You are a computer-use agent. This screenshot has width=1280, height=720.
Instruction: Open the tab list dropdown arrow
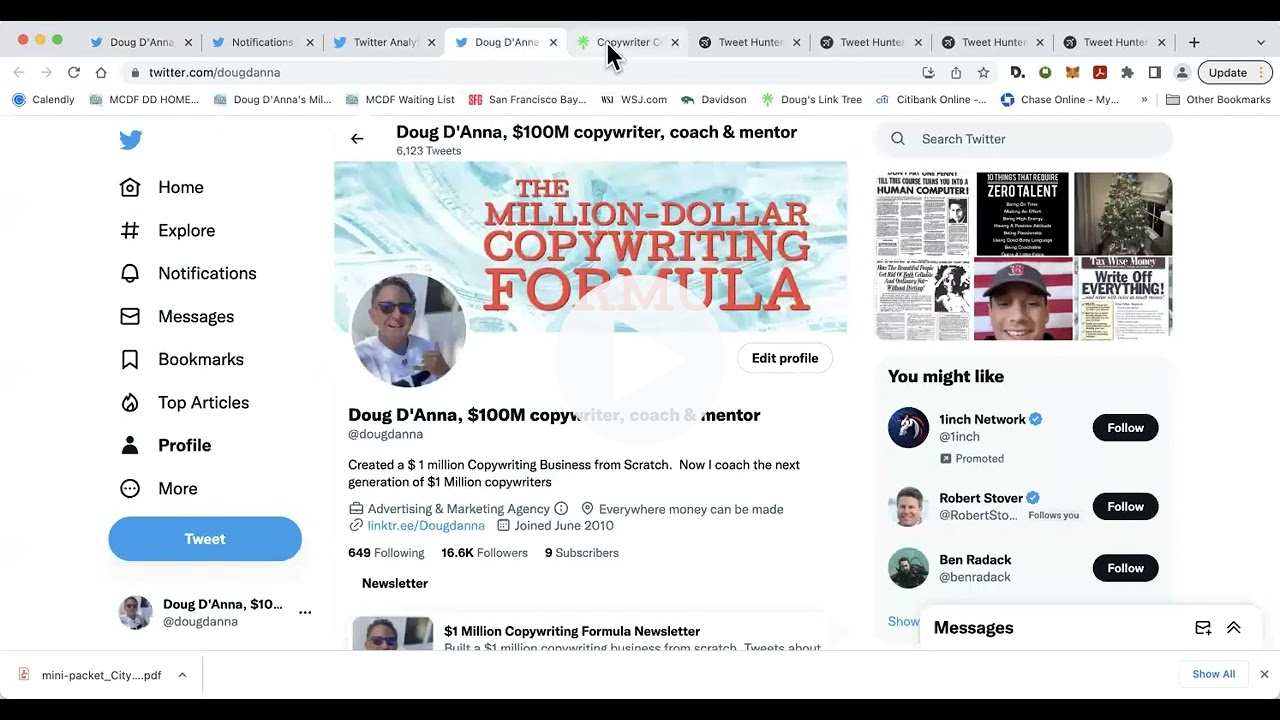tap(1260, 42)
